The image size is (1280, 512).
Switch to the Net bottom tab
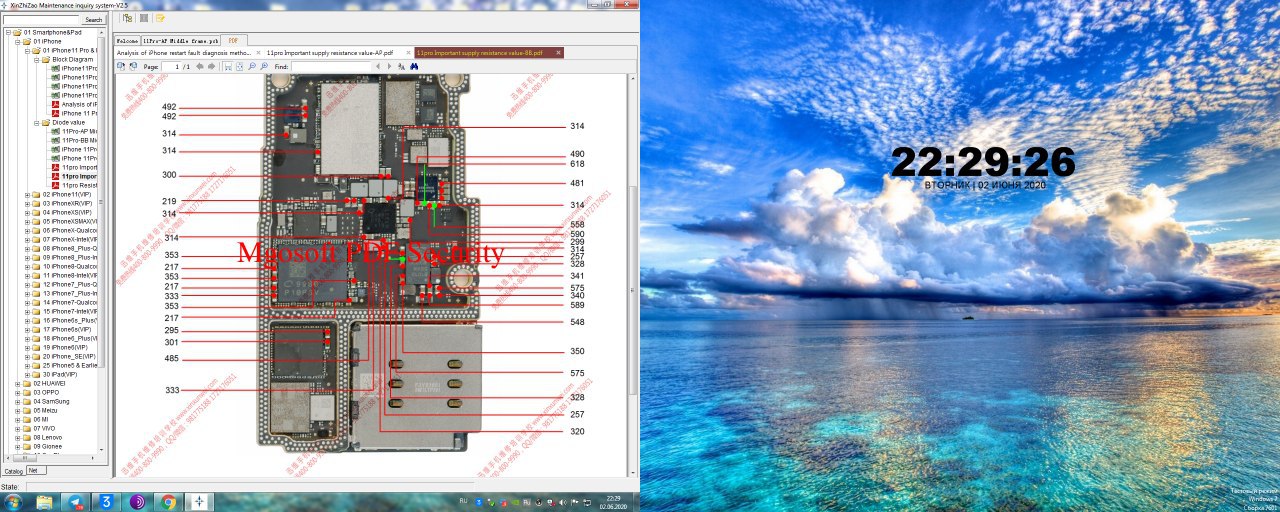tap(34, 470)
